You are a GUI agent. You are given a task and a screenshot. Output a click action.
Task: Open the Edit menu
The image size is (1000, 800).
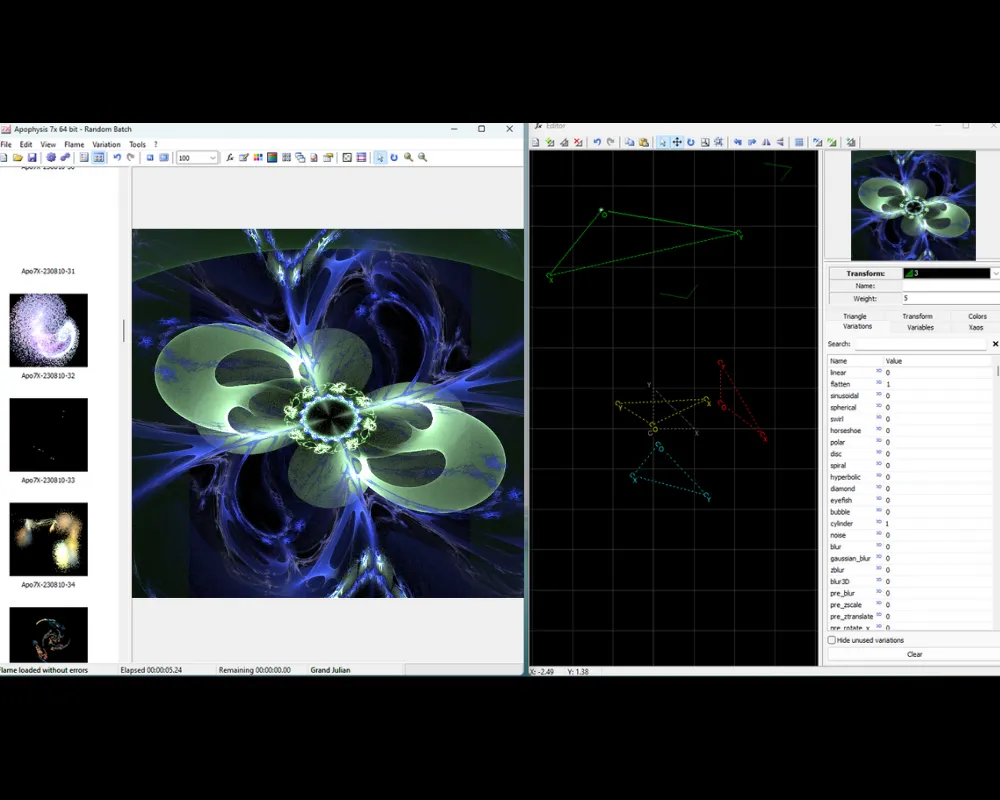(x=26, y=145)
